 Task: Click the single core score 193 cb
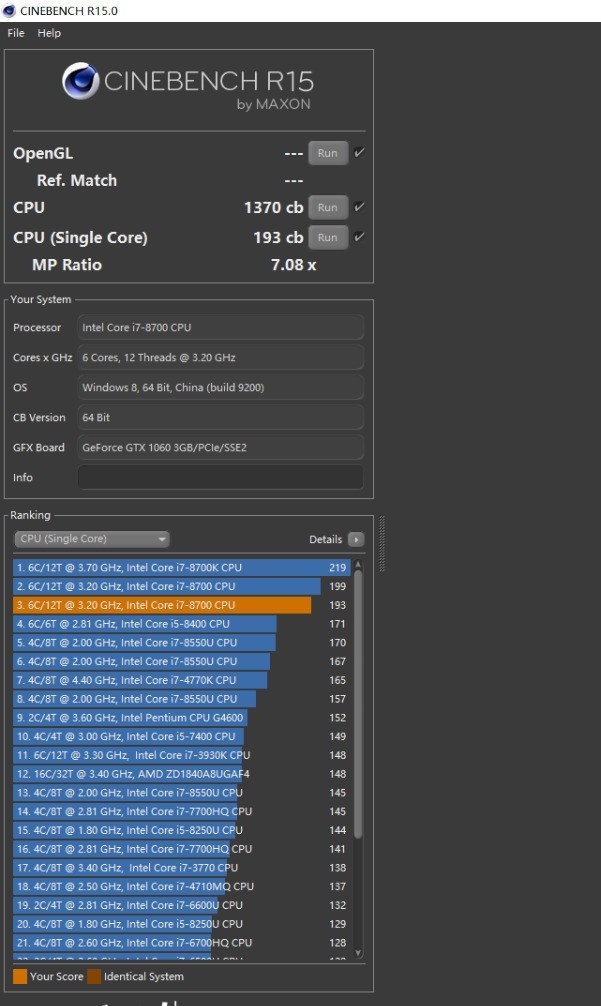click(x=278, y=237)
